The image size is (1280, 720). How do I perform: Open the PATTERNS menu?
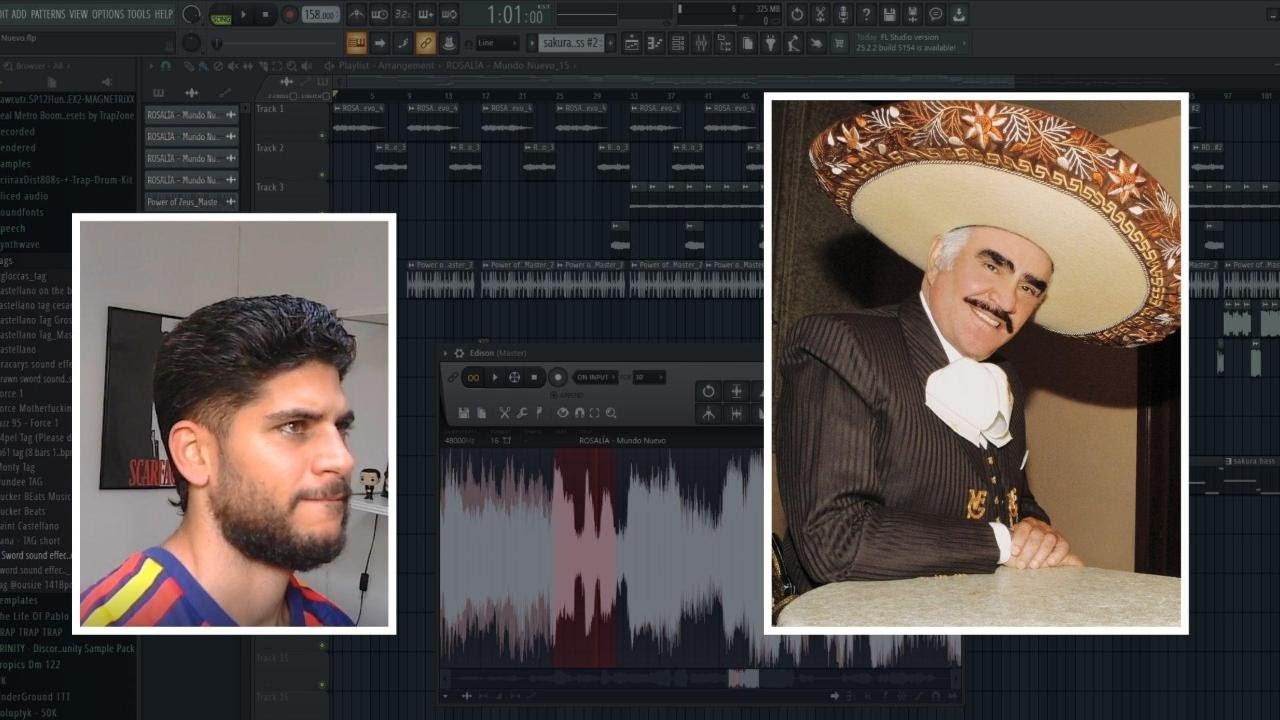48,14
